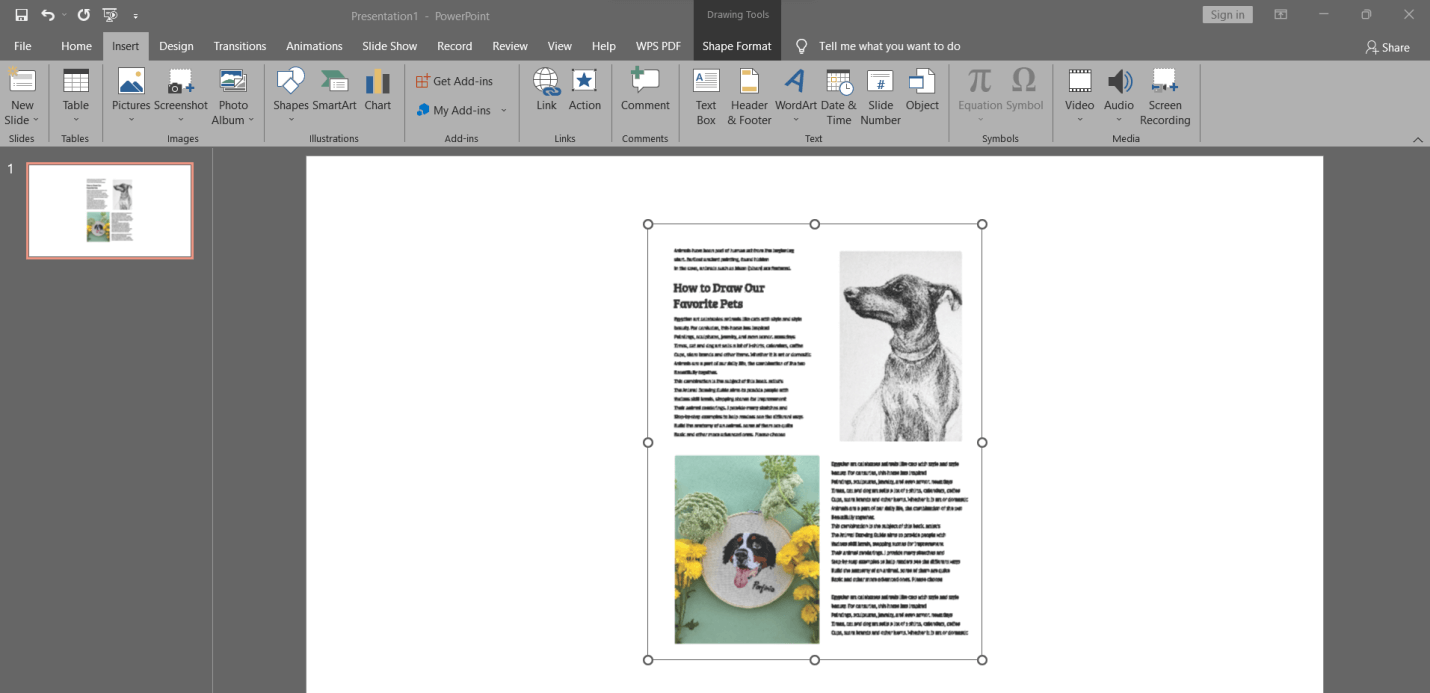Open the Shape Format tab
Screen dimensions: 1430x693
(x=736, y=46)
